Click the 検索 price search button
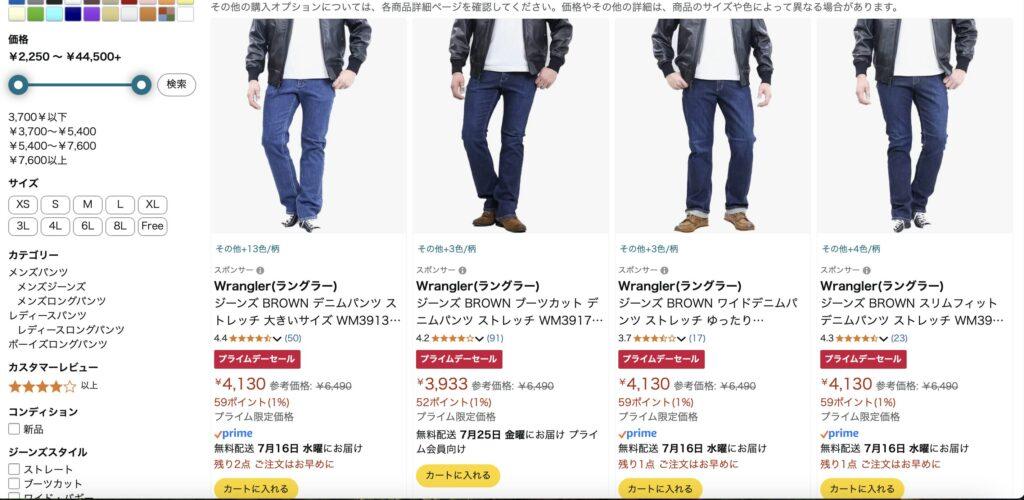 [x=176, y=84]
